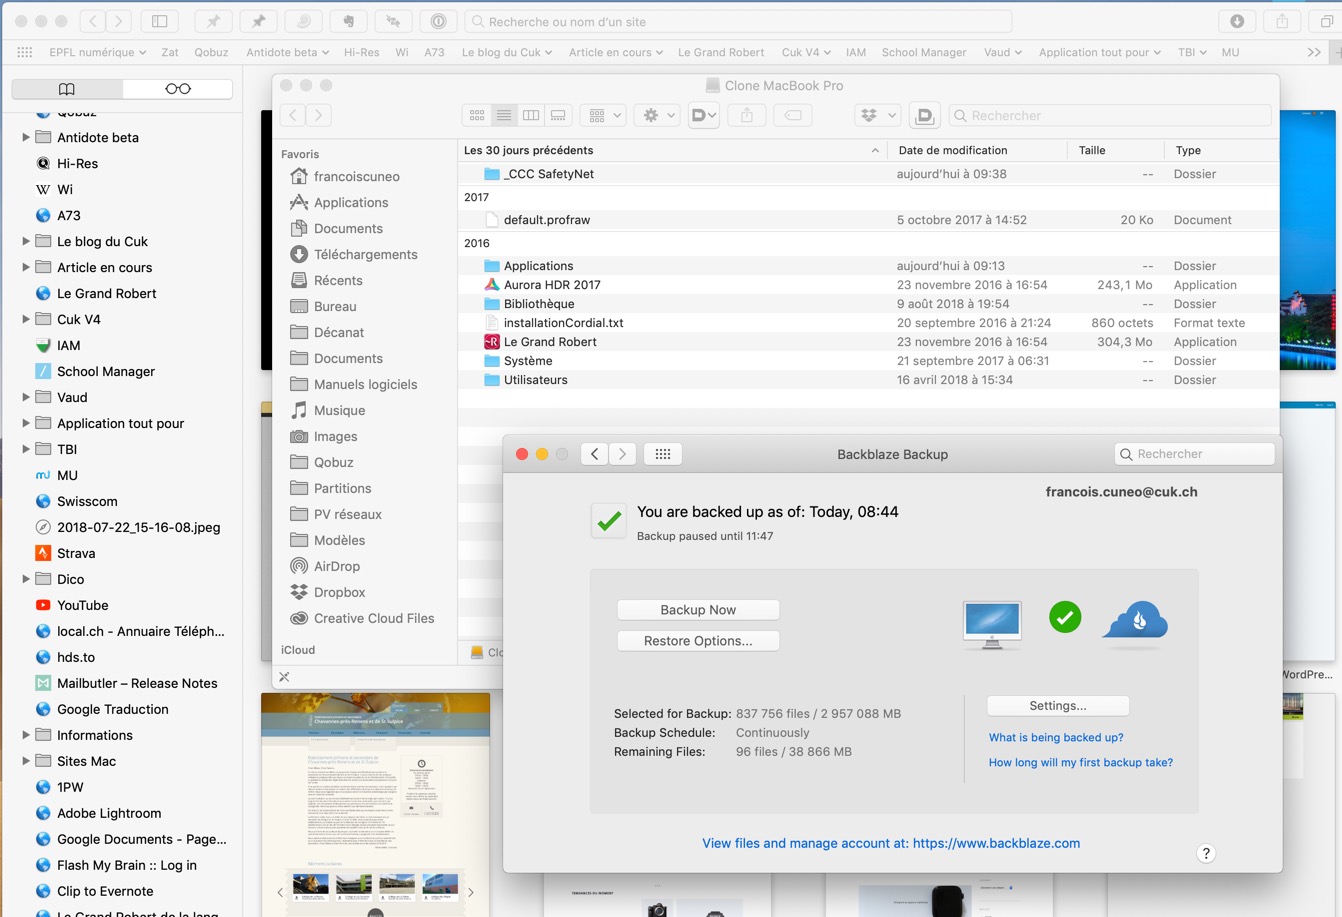Open Le Grand Robert favorite in bar
Screen dimensions: 1342x917
[721, 52]
